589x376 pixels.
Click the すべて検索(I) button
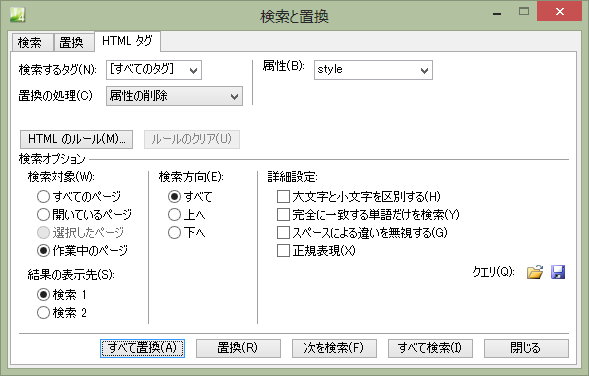tap(430, 348)
